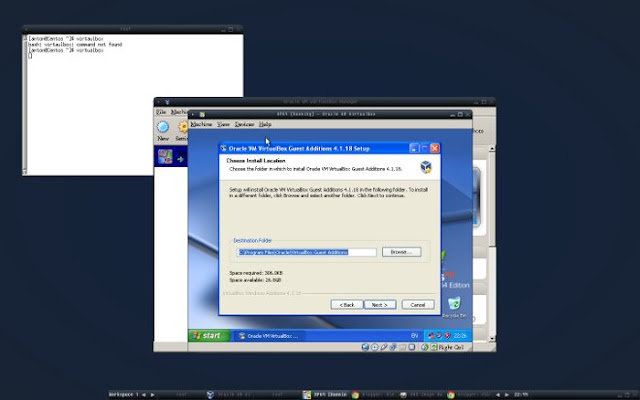Click New VM icon in VirtualBox Manager
Image resolution: width=640 pixels, height=400 pixels.
pos(163,127)
